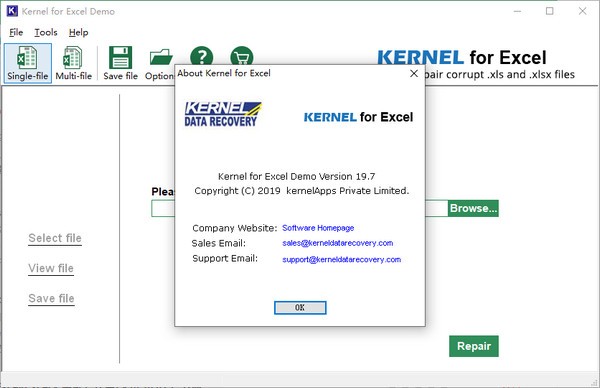Click the Browse... button
Image resolution: width=600 pixels, height=388 pixels.
[473, 209]
